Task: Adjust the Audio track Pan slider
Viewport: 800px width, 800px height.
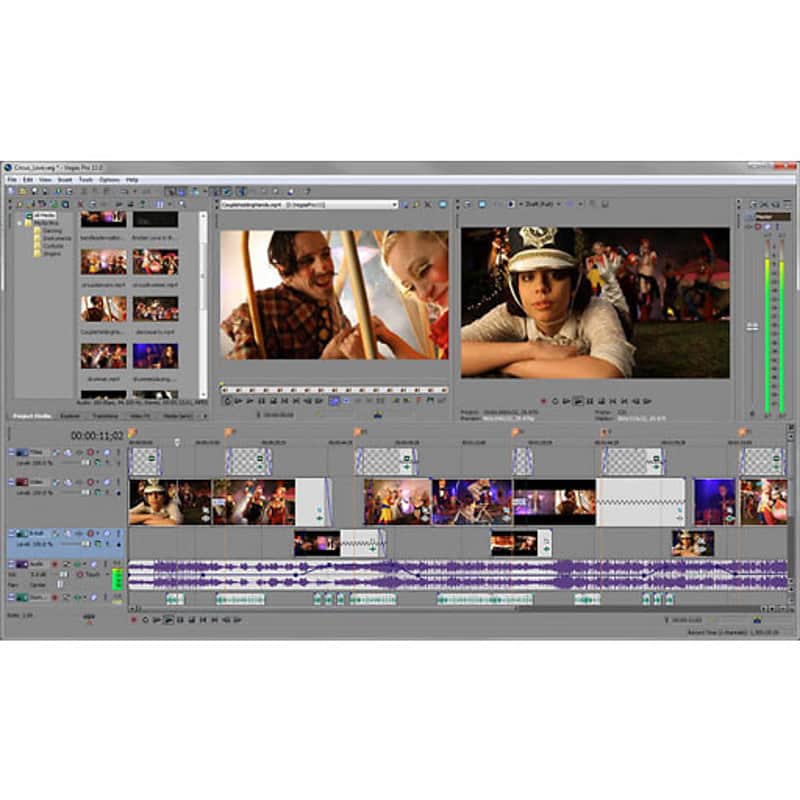Action: 60,585
